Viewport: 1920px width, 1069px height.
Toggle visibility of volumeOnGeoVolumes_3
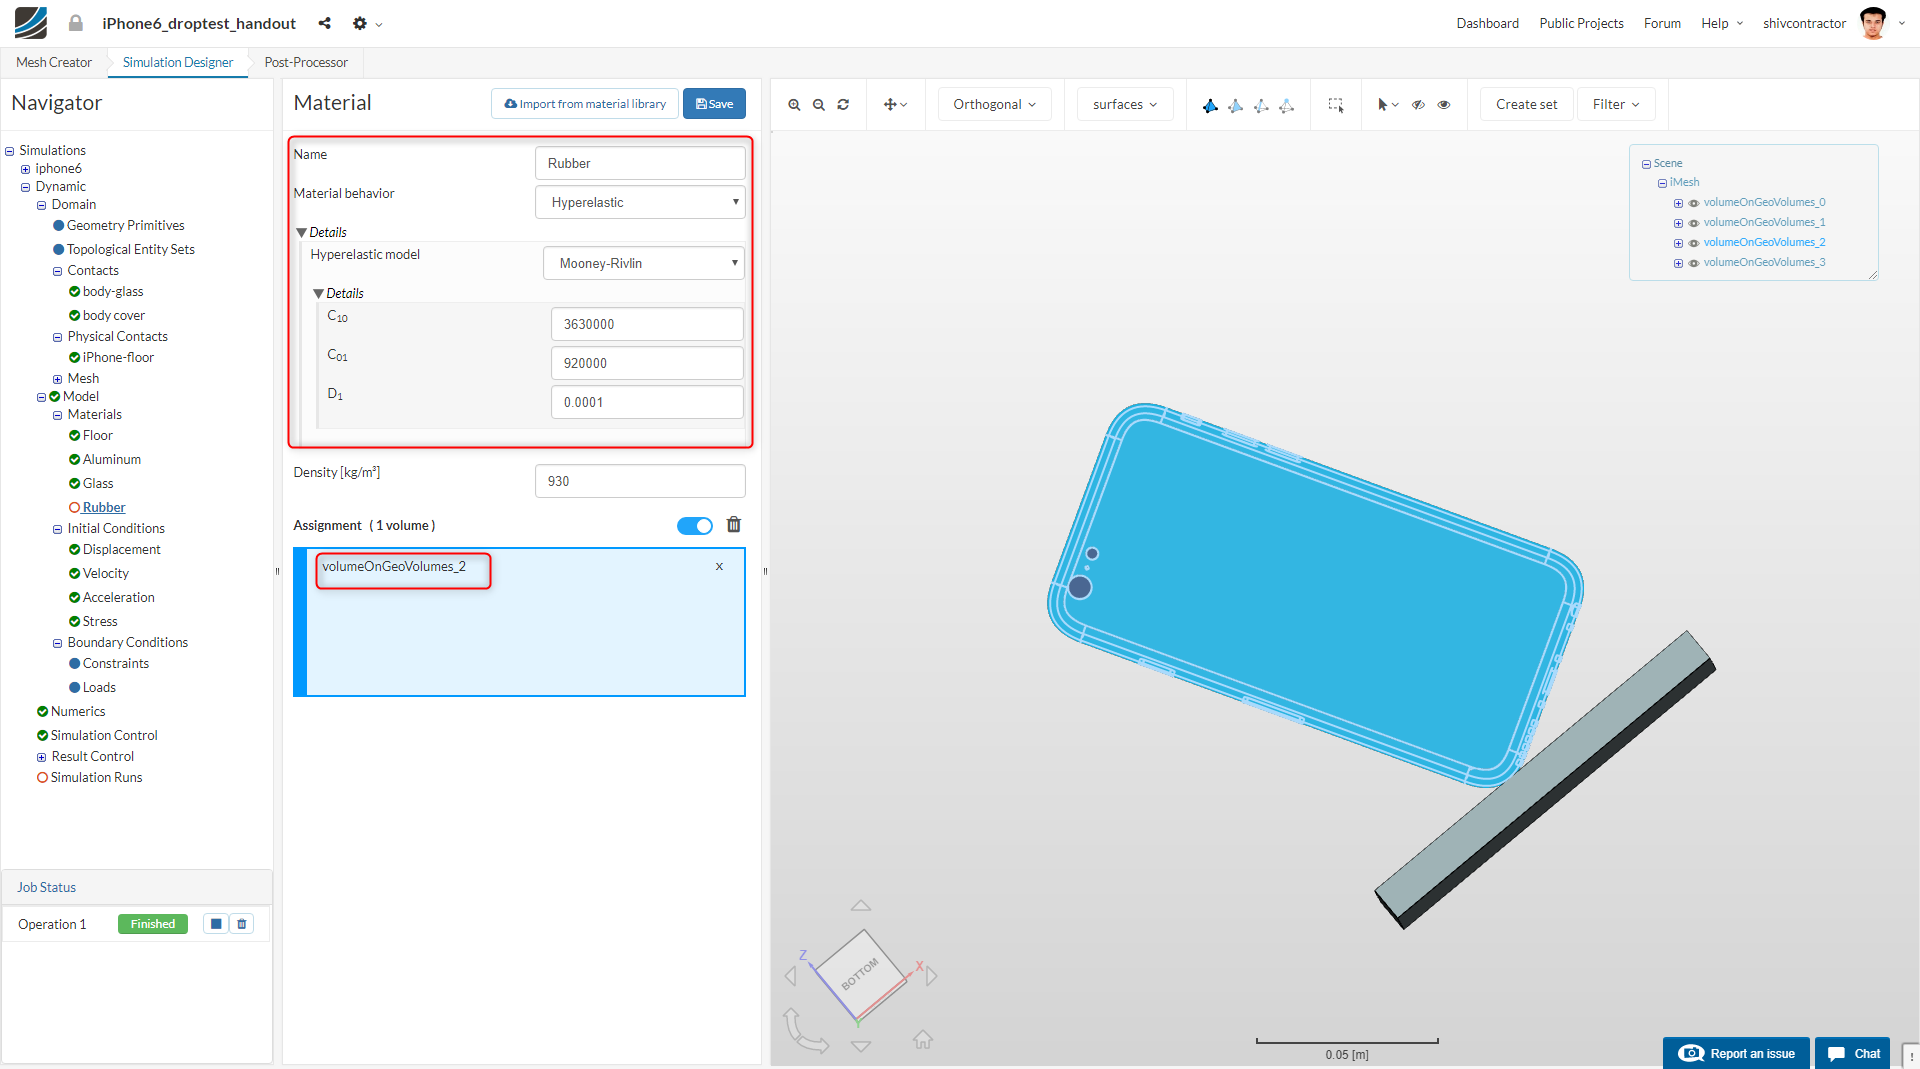1694,263
